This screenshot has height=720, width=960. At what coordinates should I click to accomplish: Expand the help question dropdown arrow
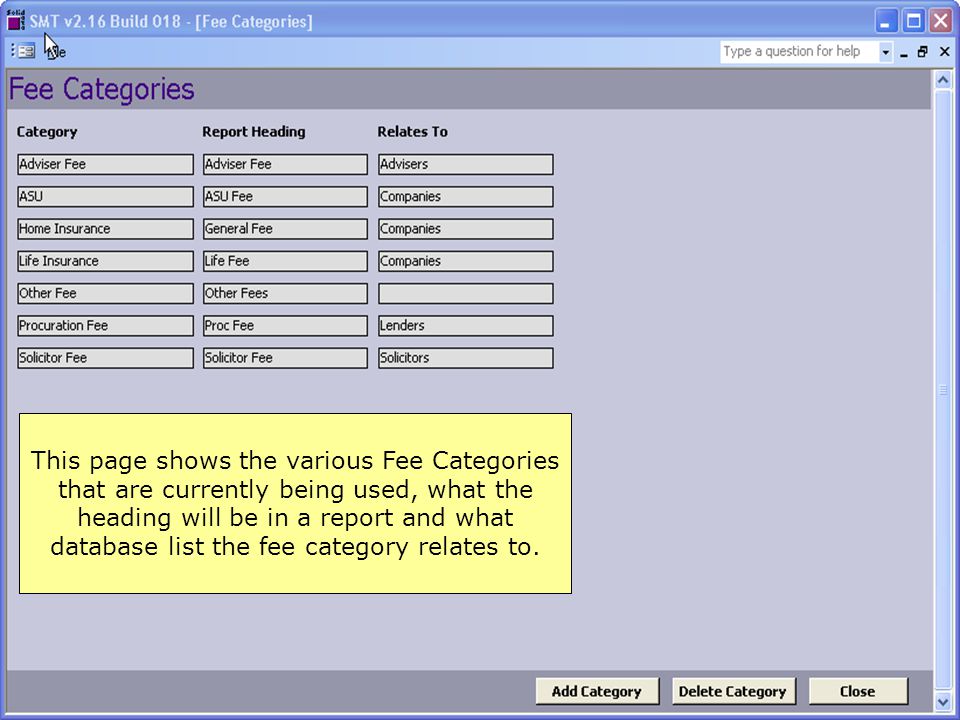885,52
